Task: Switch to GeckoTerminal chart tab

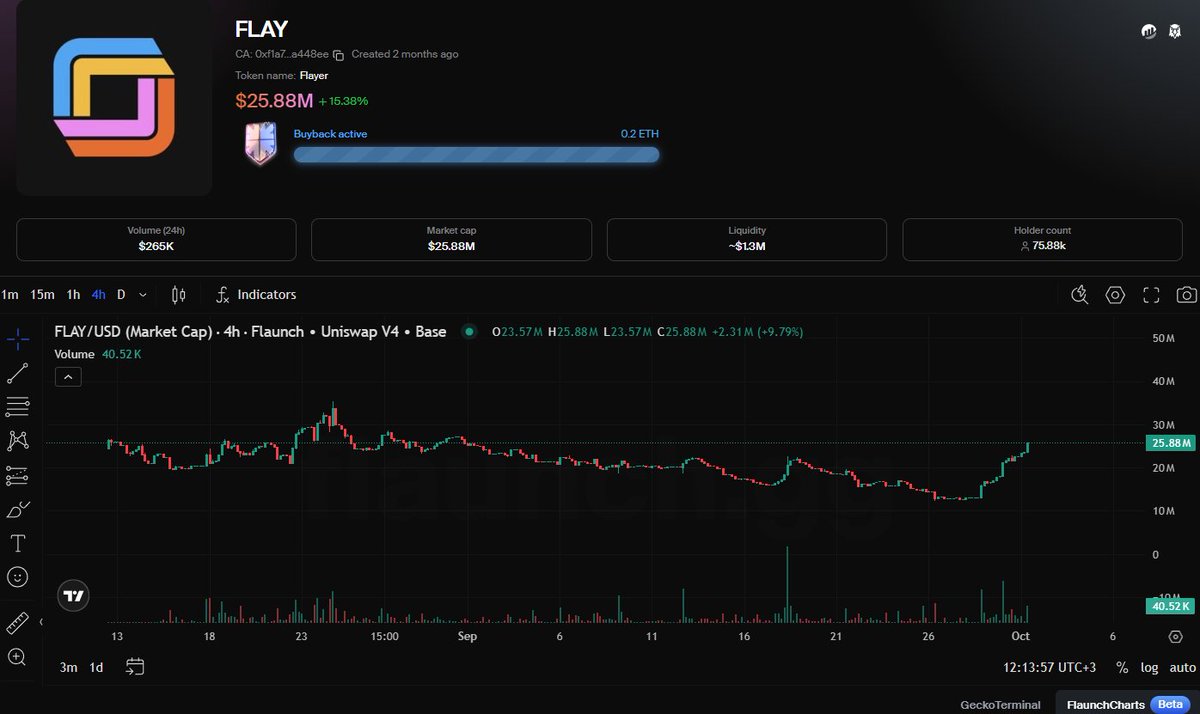Action: point(1000,704)
